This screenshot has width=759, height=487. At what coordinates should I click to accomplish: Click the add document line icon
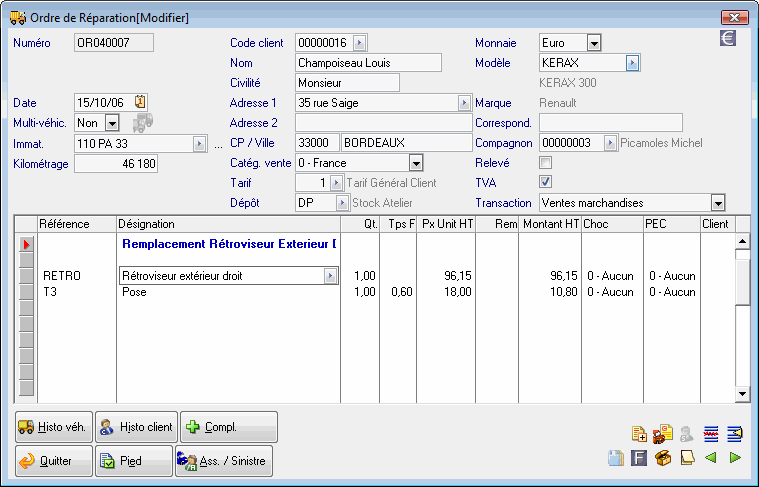click(x=639, y=433)
